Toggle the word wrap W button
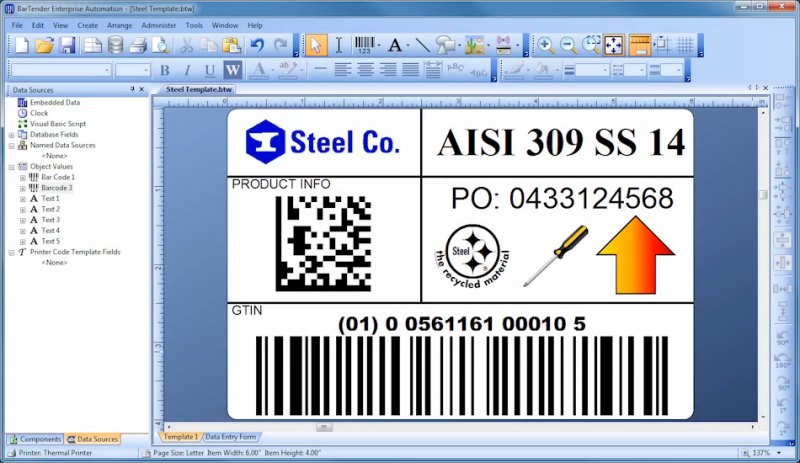This screenshot has width=800, height=463. tap(233, 70)
